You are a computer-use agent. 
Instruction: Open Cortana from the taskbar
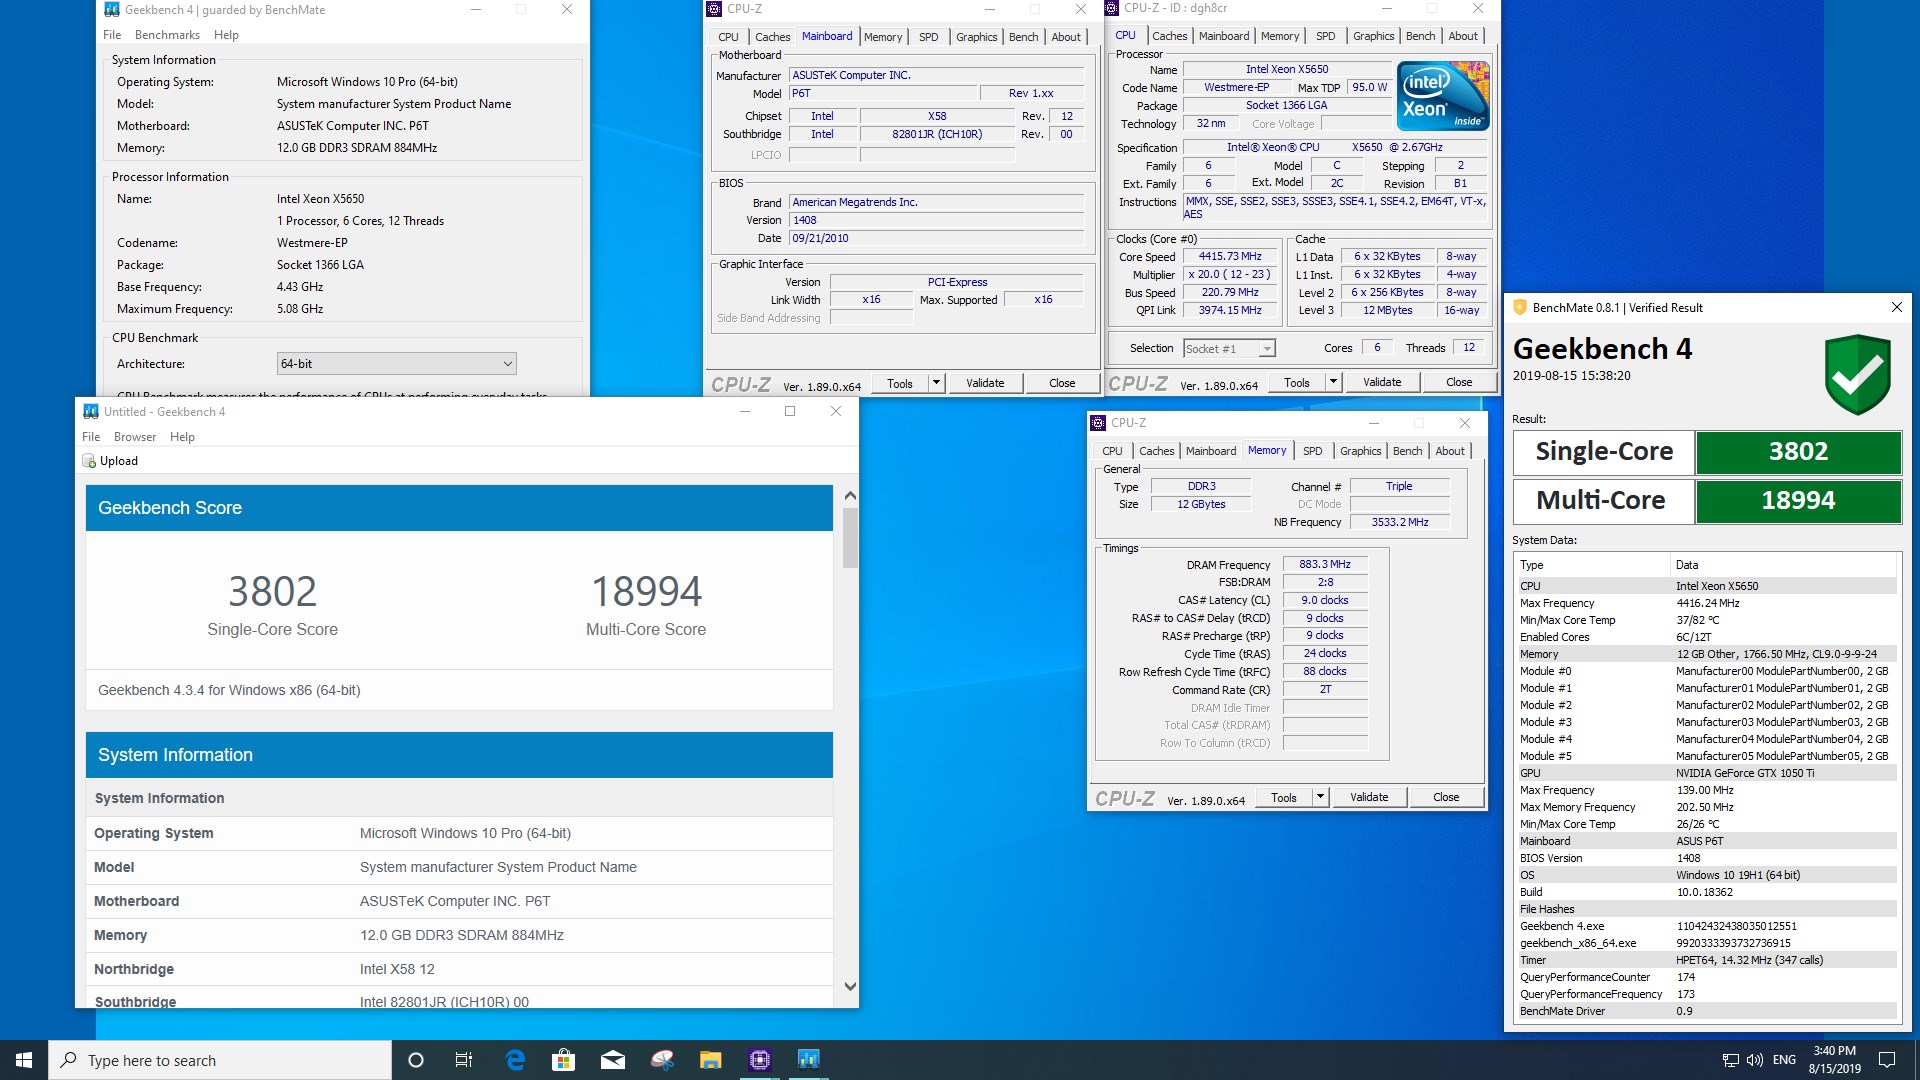416,1060
